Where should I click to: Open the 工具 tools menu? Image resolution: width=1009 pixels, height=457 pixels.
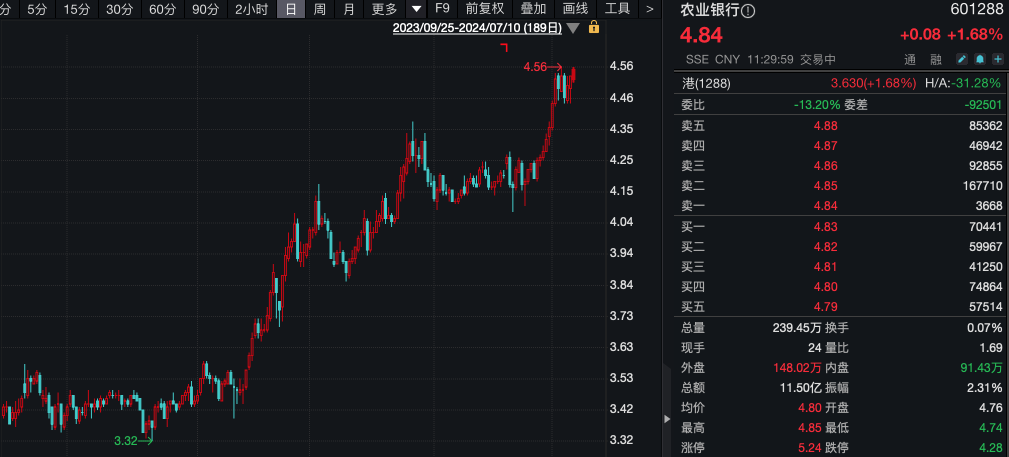(x=618, y=9)
